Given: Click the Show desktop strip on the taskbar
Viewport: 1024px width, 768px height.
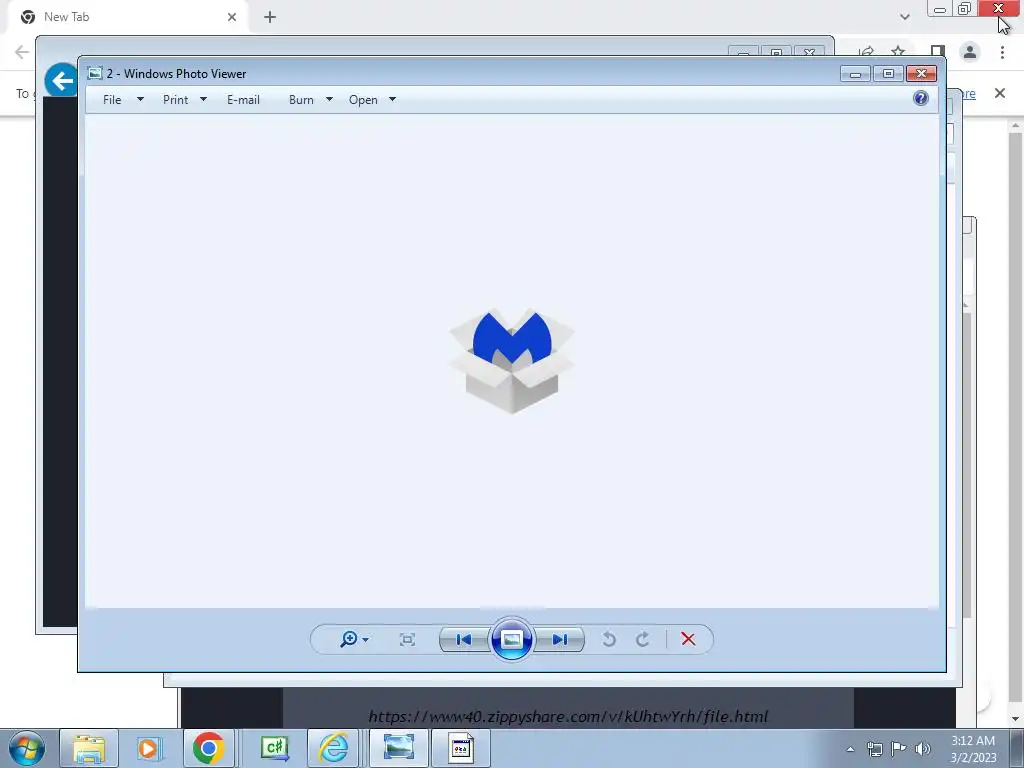Looking at the screenshot, I should 1017,749.
